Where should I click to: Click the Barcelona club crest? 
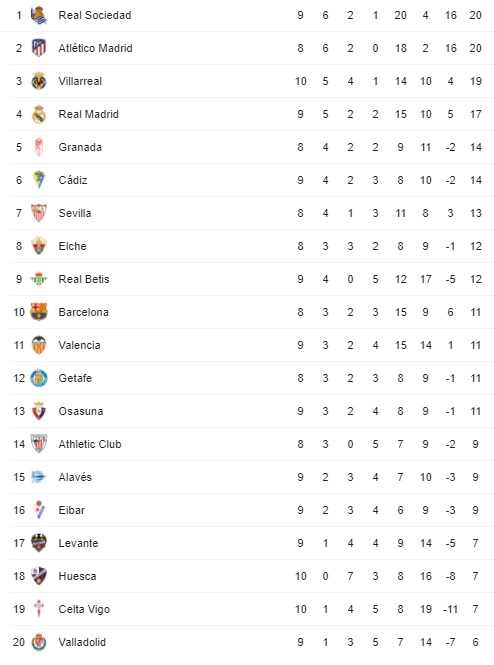click(x=39, y=312)
